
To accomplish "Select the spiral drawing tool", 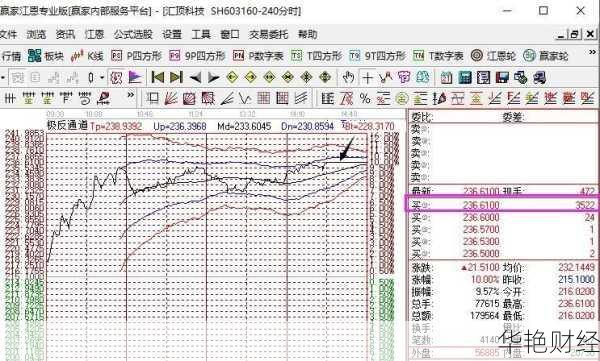I will [85, 99].
